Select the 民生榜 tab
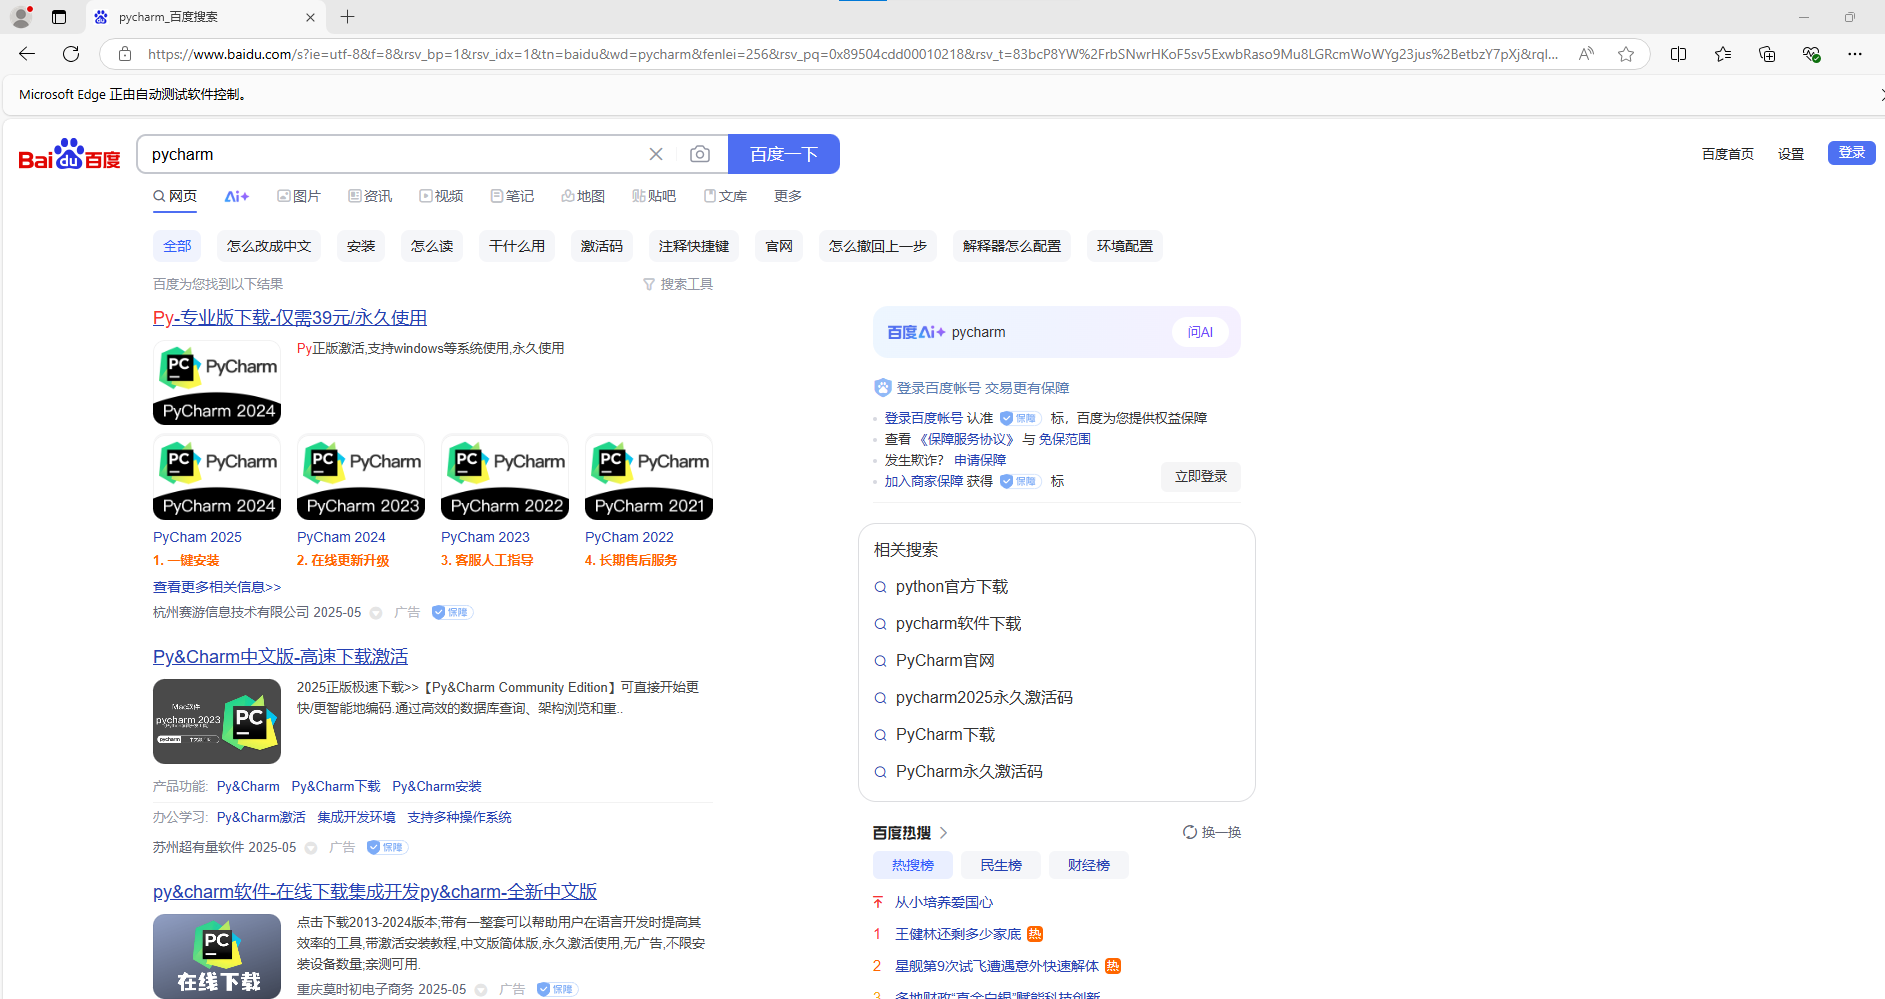Image resolution: width=1885 pixels, height=999 pixels. point(1001,865)
